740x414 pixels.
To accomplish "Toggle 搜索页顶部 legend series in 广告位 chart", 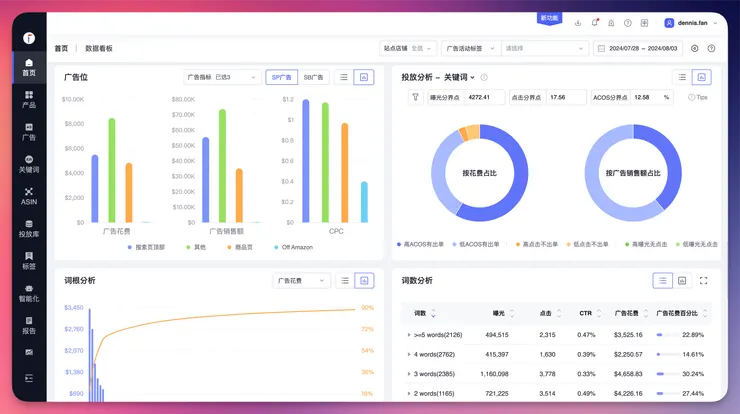I will pyautogui.click(x=147, y=247).
